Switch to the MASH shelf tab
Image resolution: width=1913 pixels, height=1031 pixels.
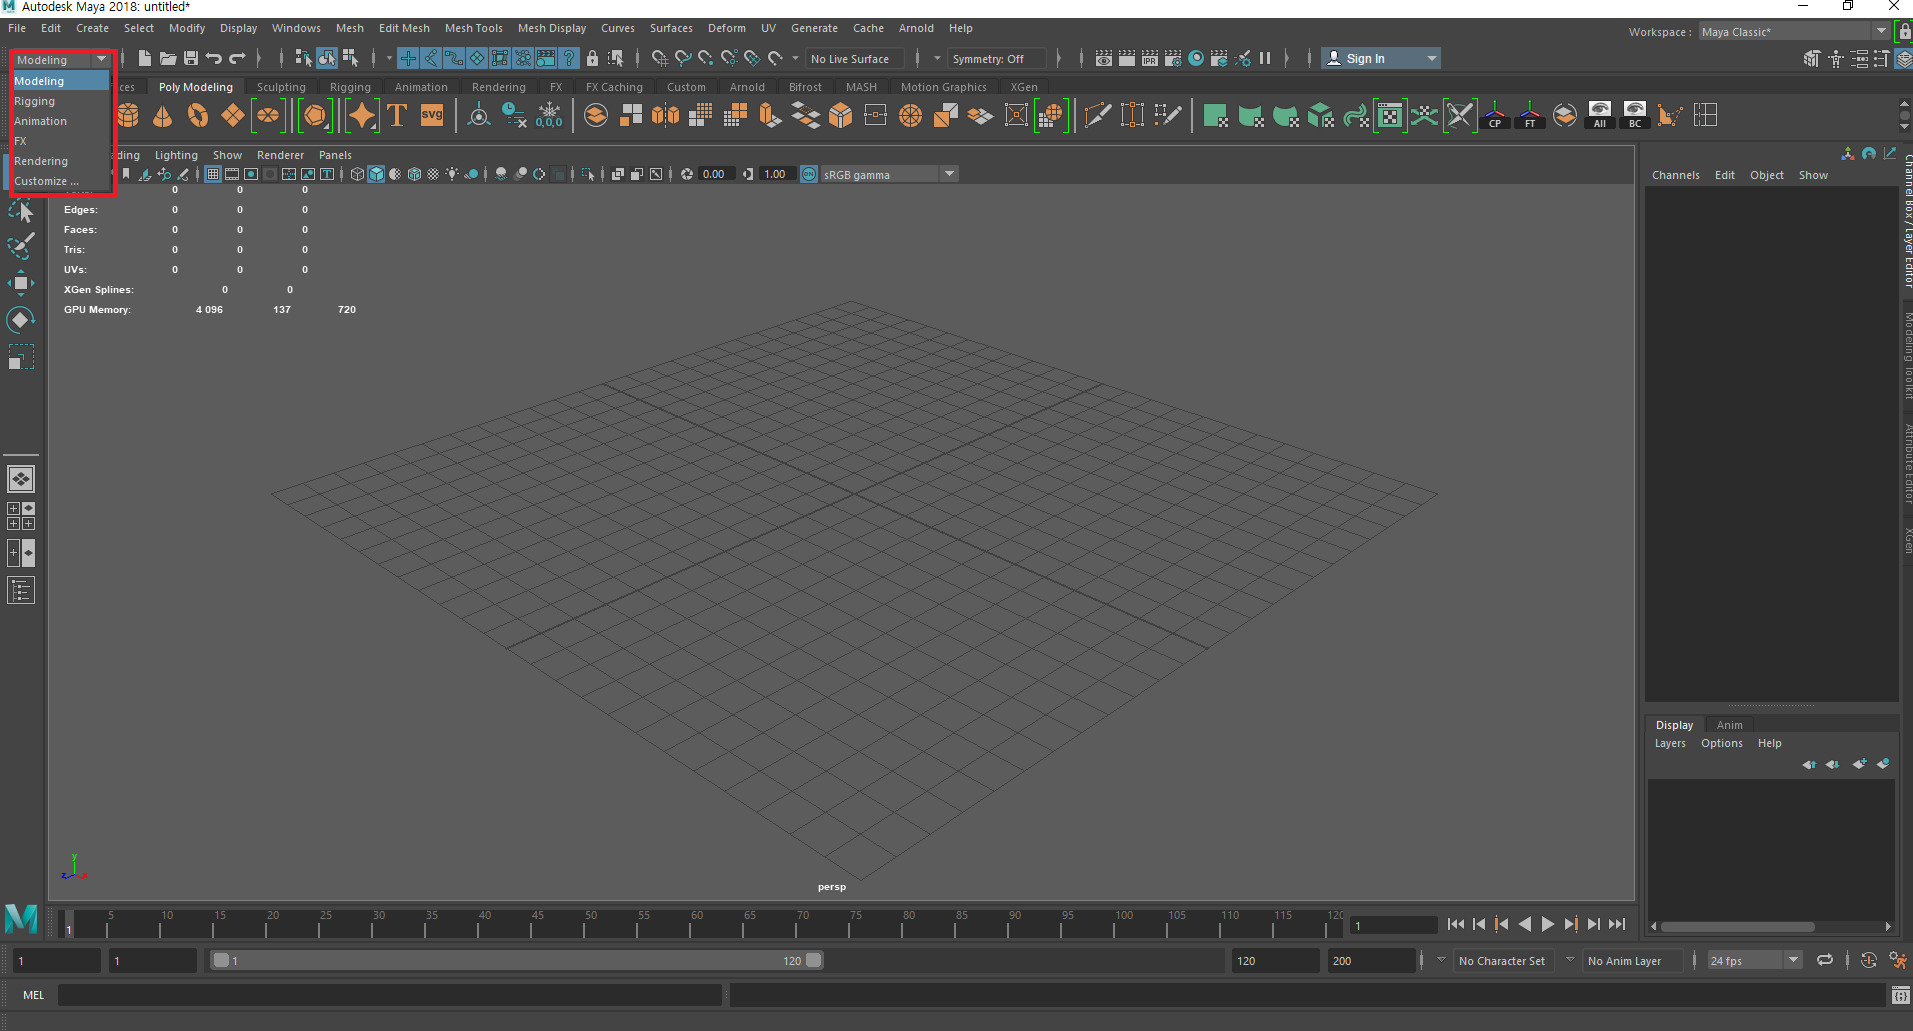click(x=861, y=87)
